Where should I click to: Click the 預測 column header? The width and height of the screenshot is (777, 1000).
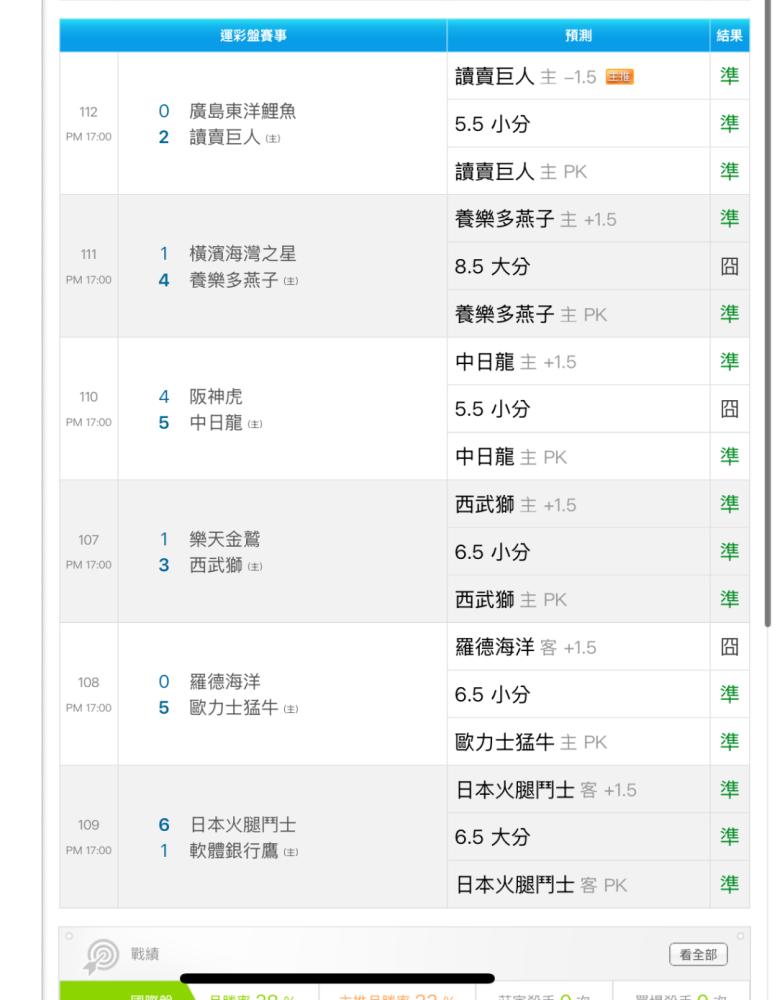point(578,36)
